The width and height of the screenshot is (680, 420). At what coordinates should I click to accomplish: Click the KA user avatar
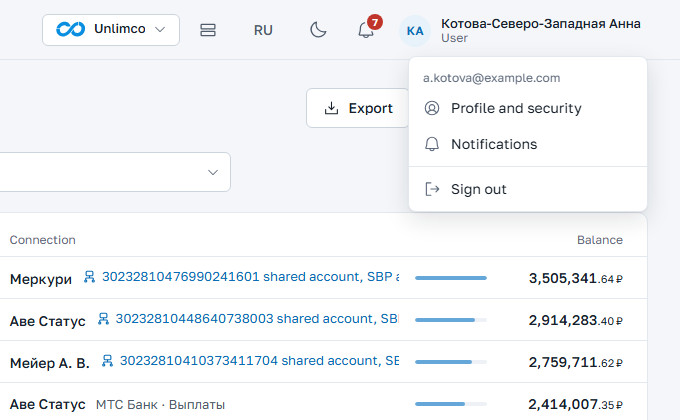click(415, 30)
